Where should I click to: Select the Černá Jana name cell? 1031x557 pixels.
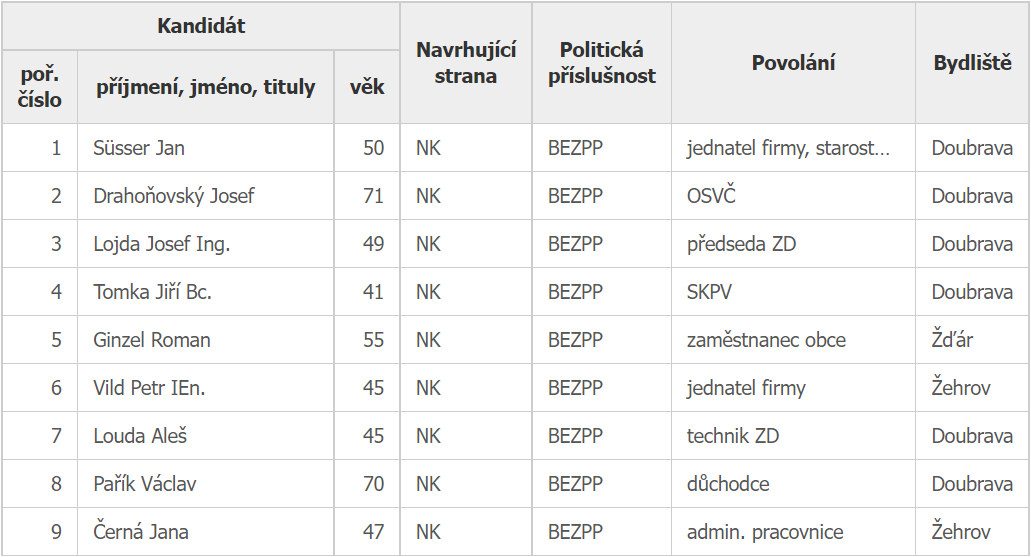141,532
